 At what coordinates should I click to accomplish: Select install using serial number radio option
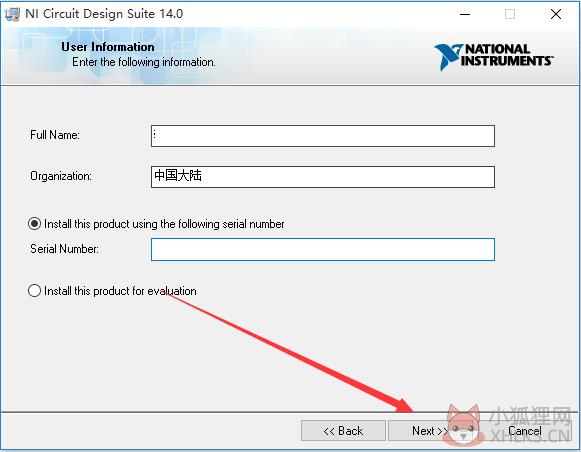(34, 224)
